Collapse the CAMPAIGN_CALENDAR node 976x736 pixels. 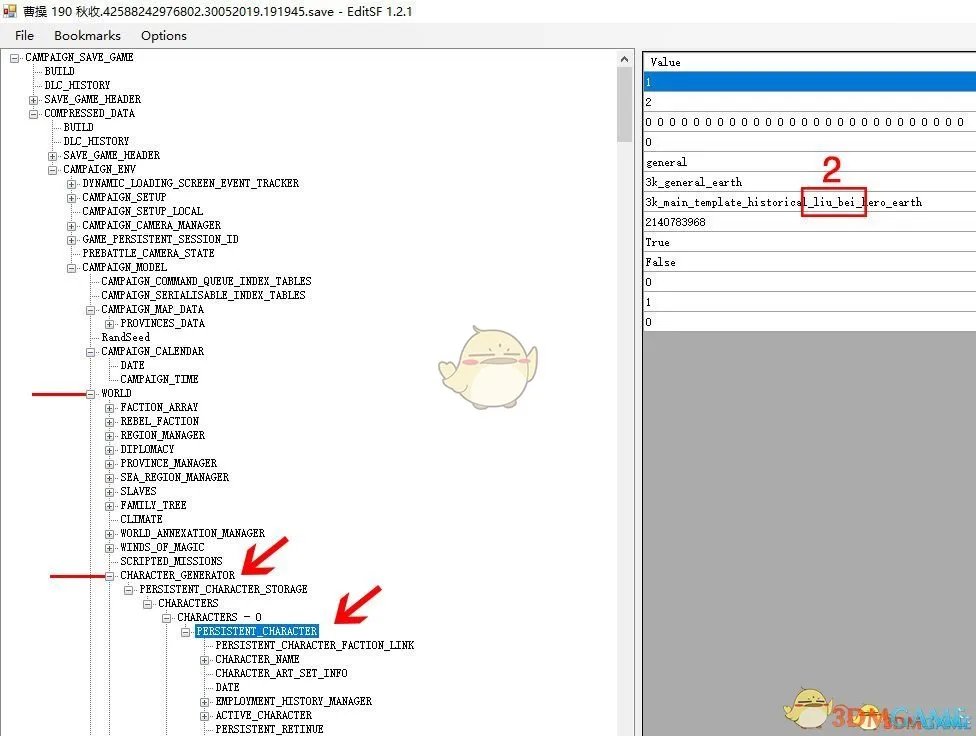click(91, 352)
